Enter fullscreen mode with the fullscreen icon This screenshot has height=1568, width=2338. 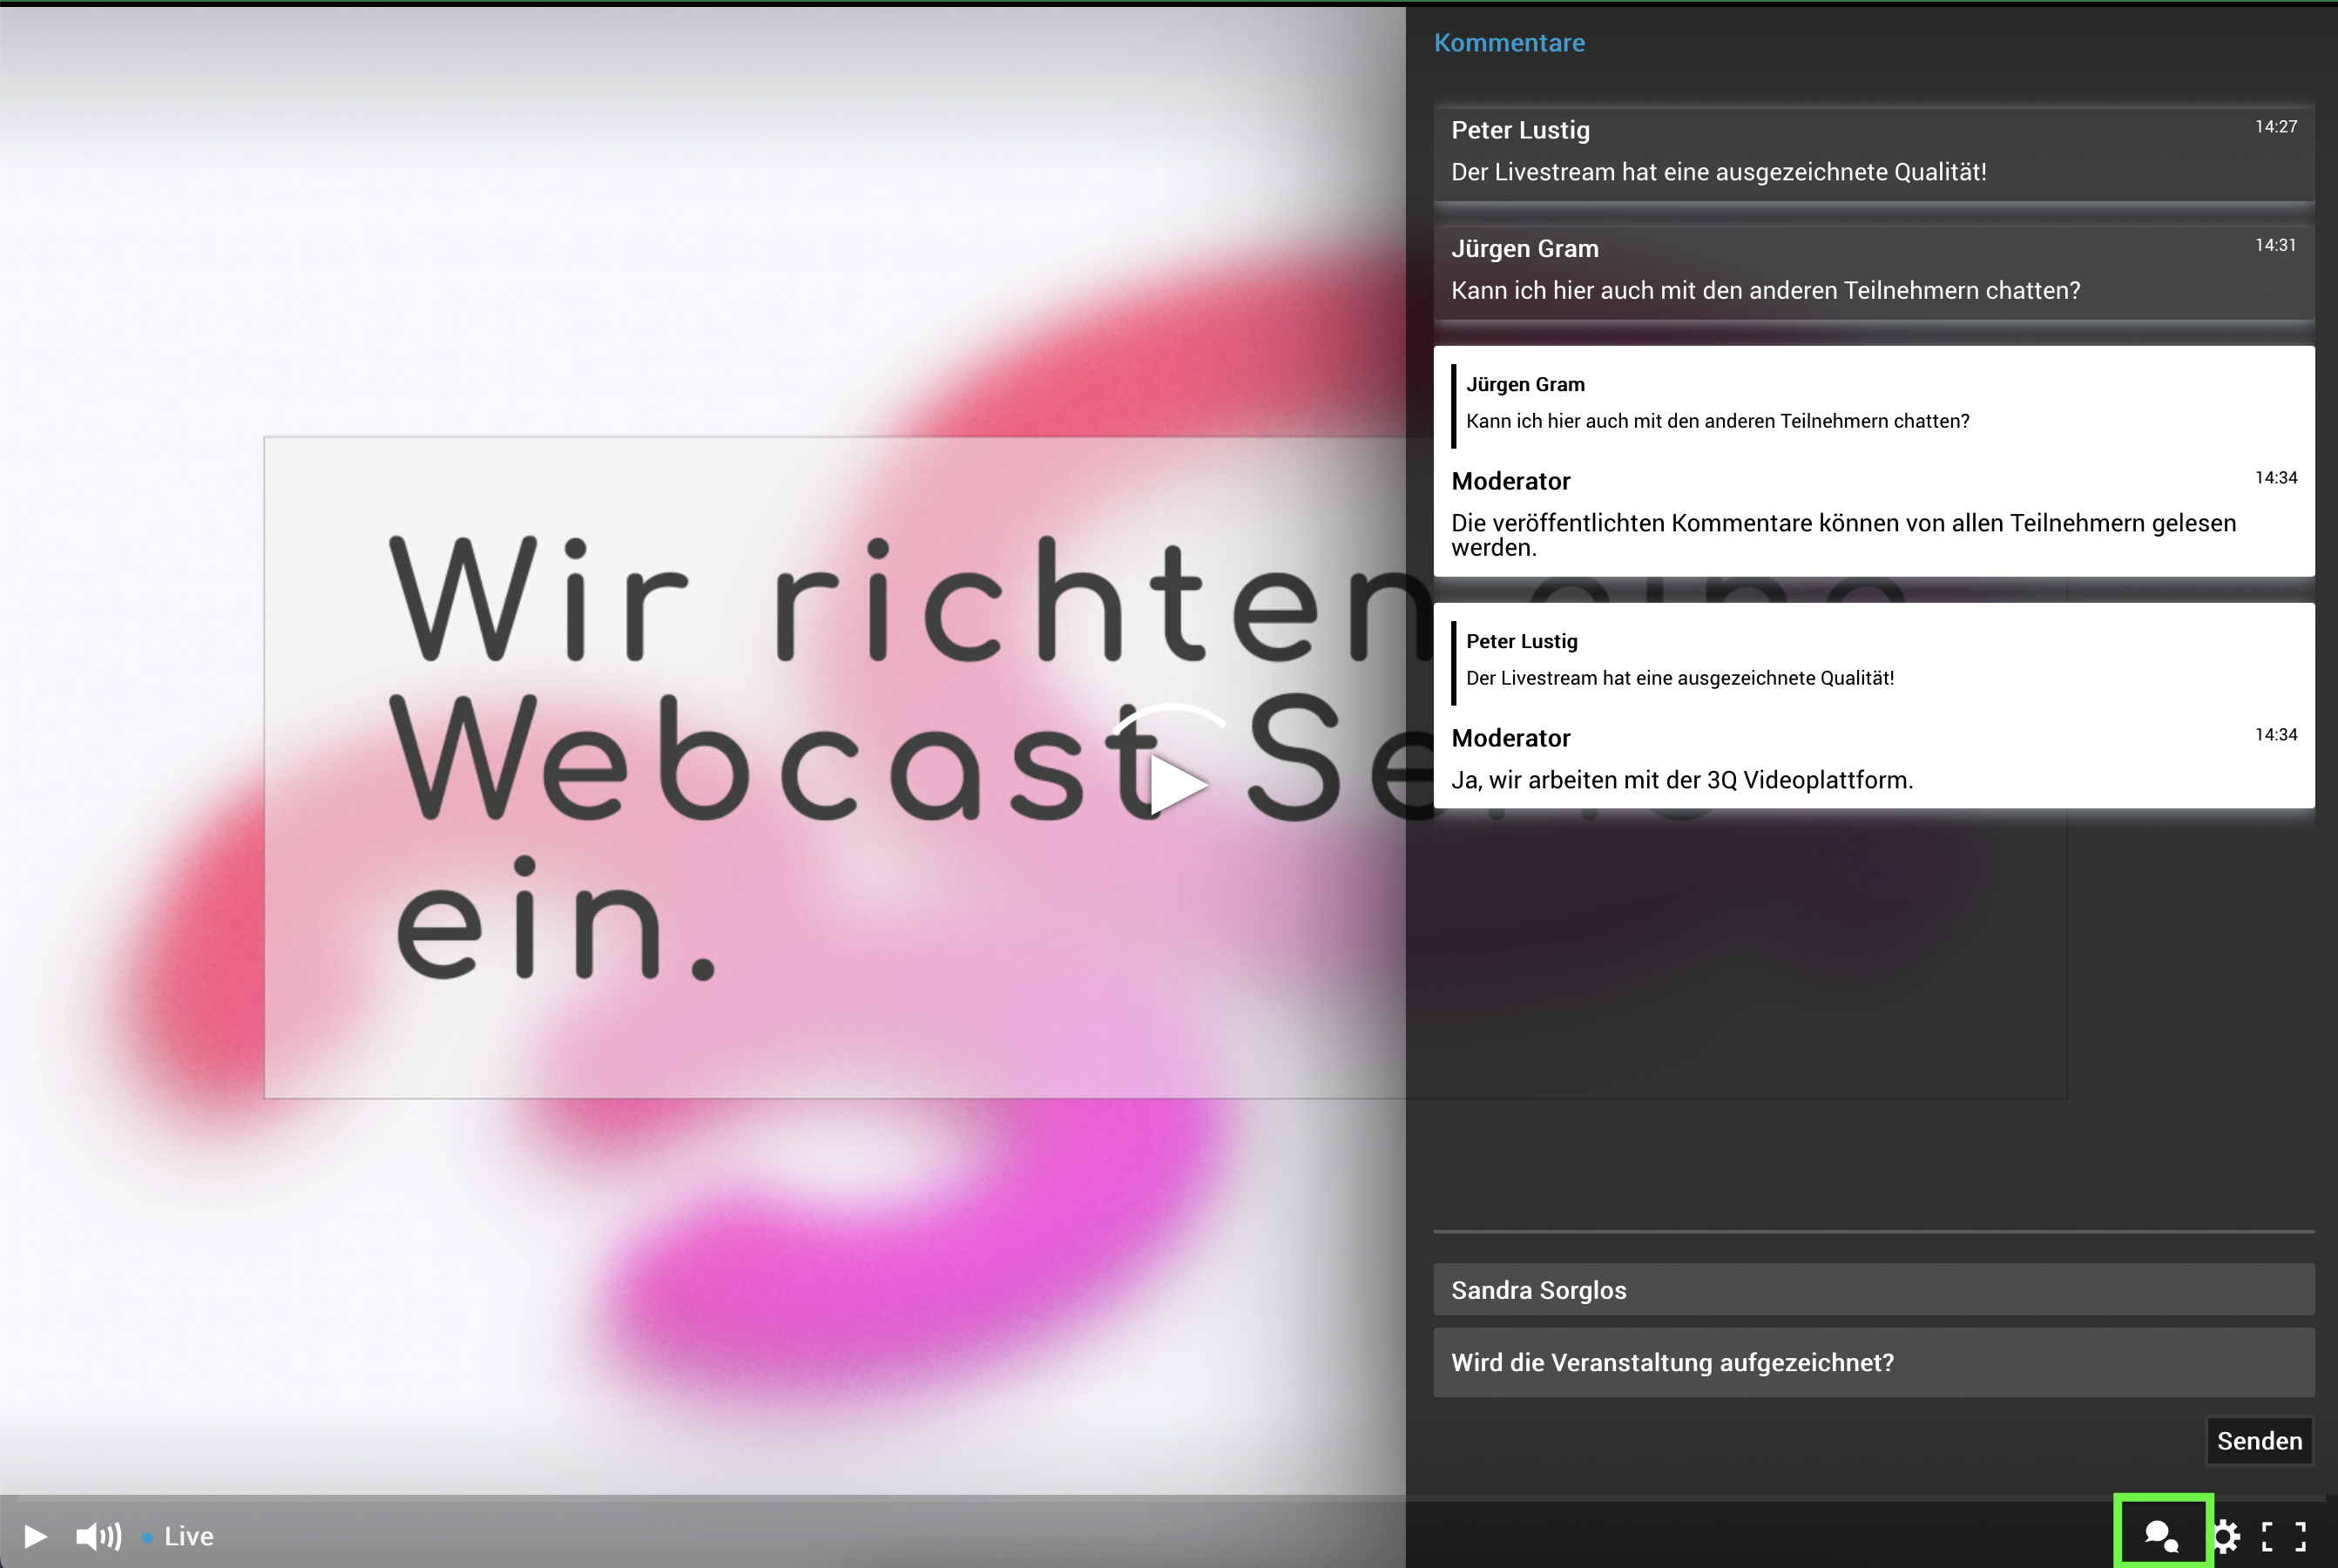2284,1536
